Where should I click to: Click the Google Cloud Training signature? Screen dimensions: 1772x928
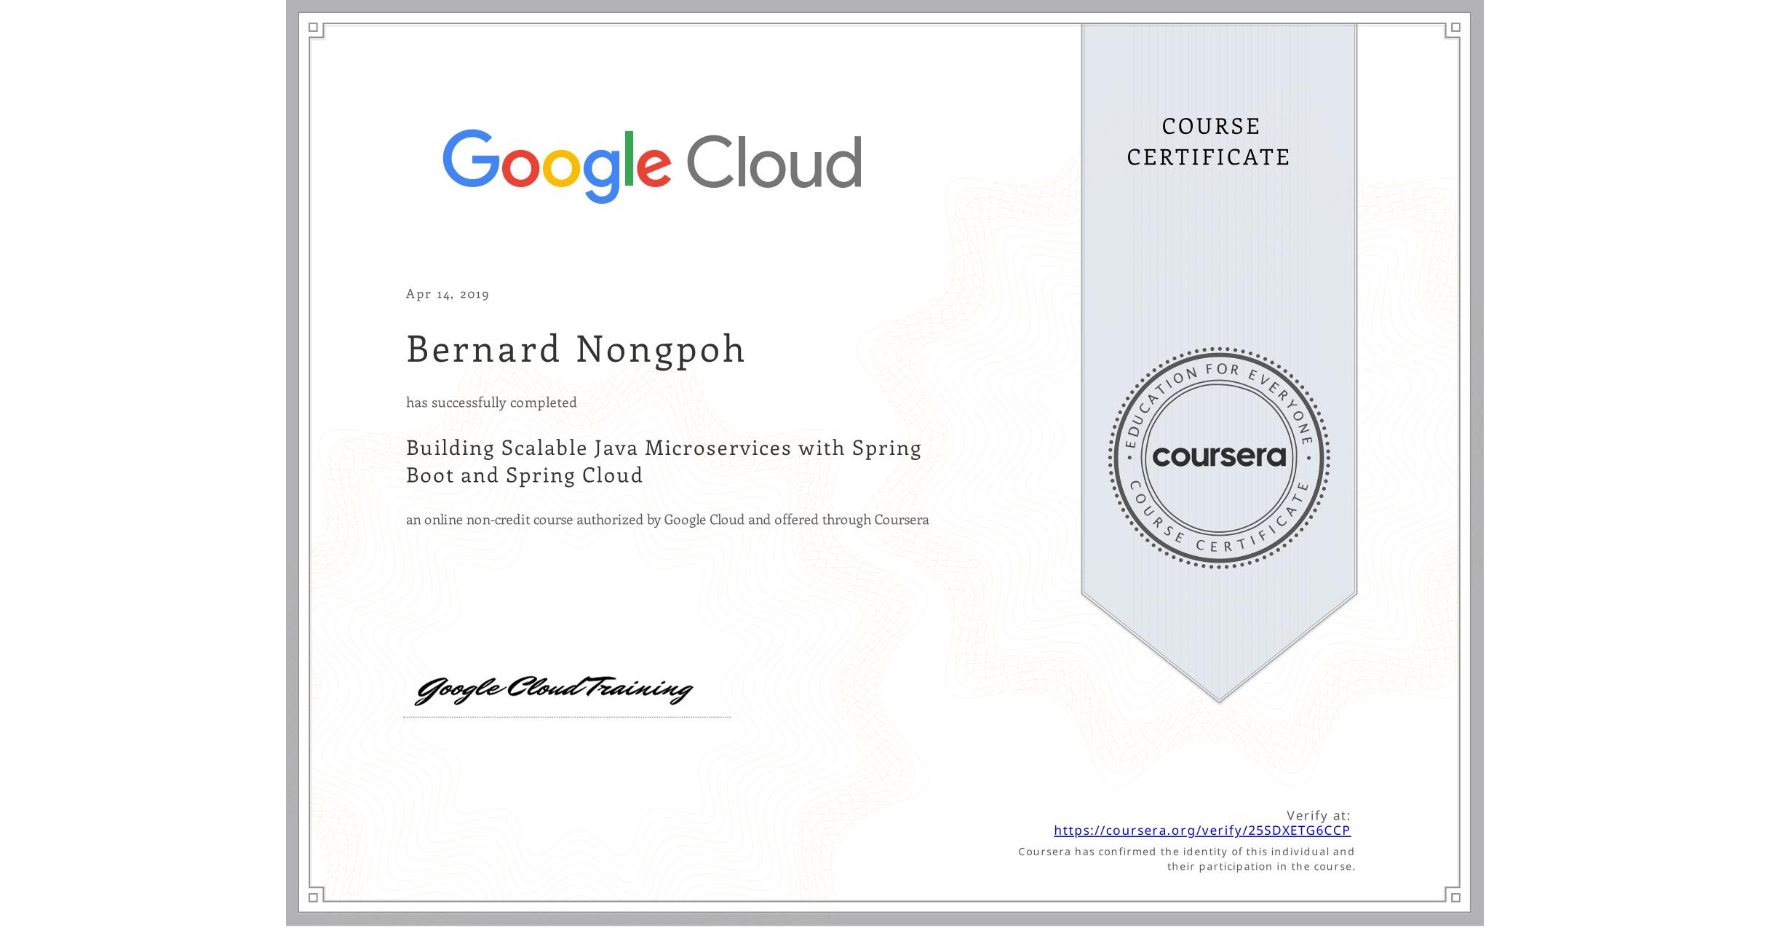pos(556,688)
